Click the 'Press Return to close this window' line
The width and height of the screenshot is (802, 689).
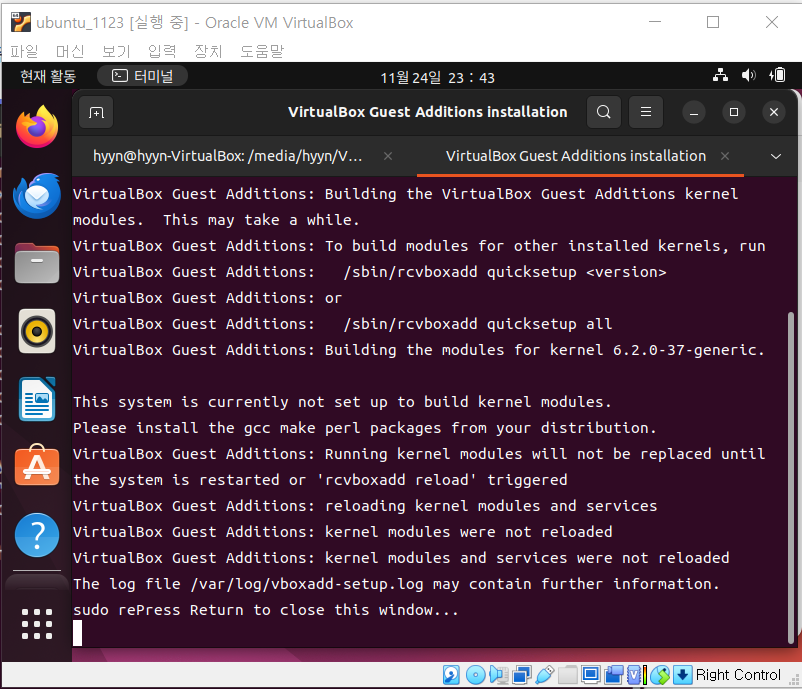[266, 610]
